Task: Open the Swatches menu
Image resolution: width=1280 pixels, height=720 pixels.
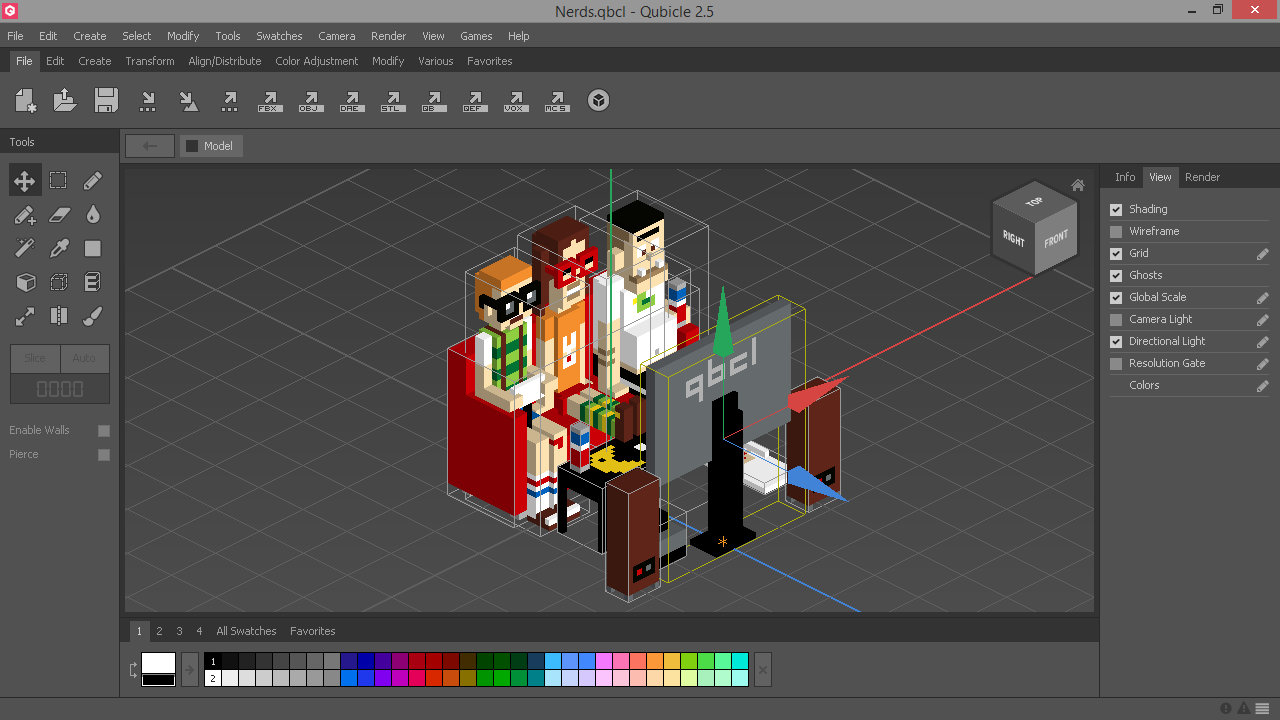Action: click(279, 36)
